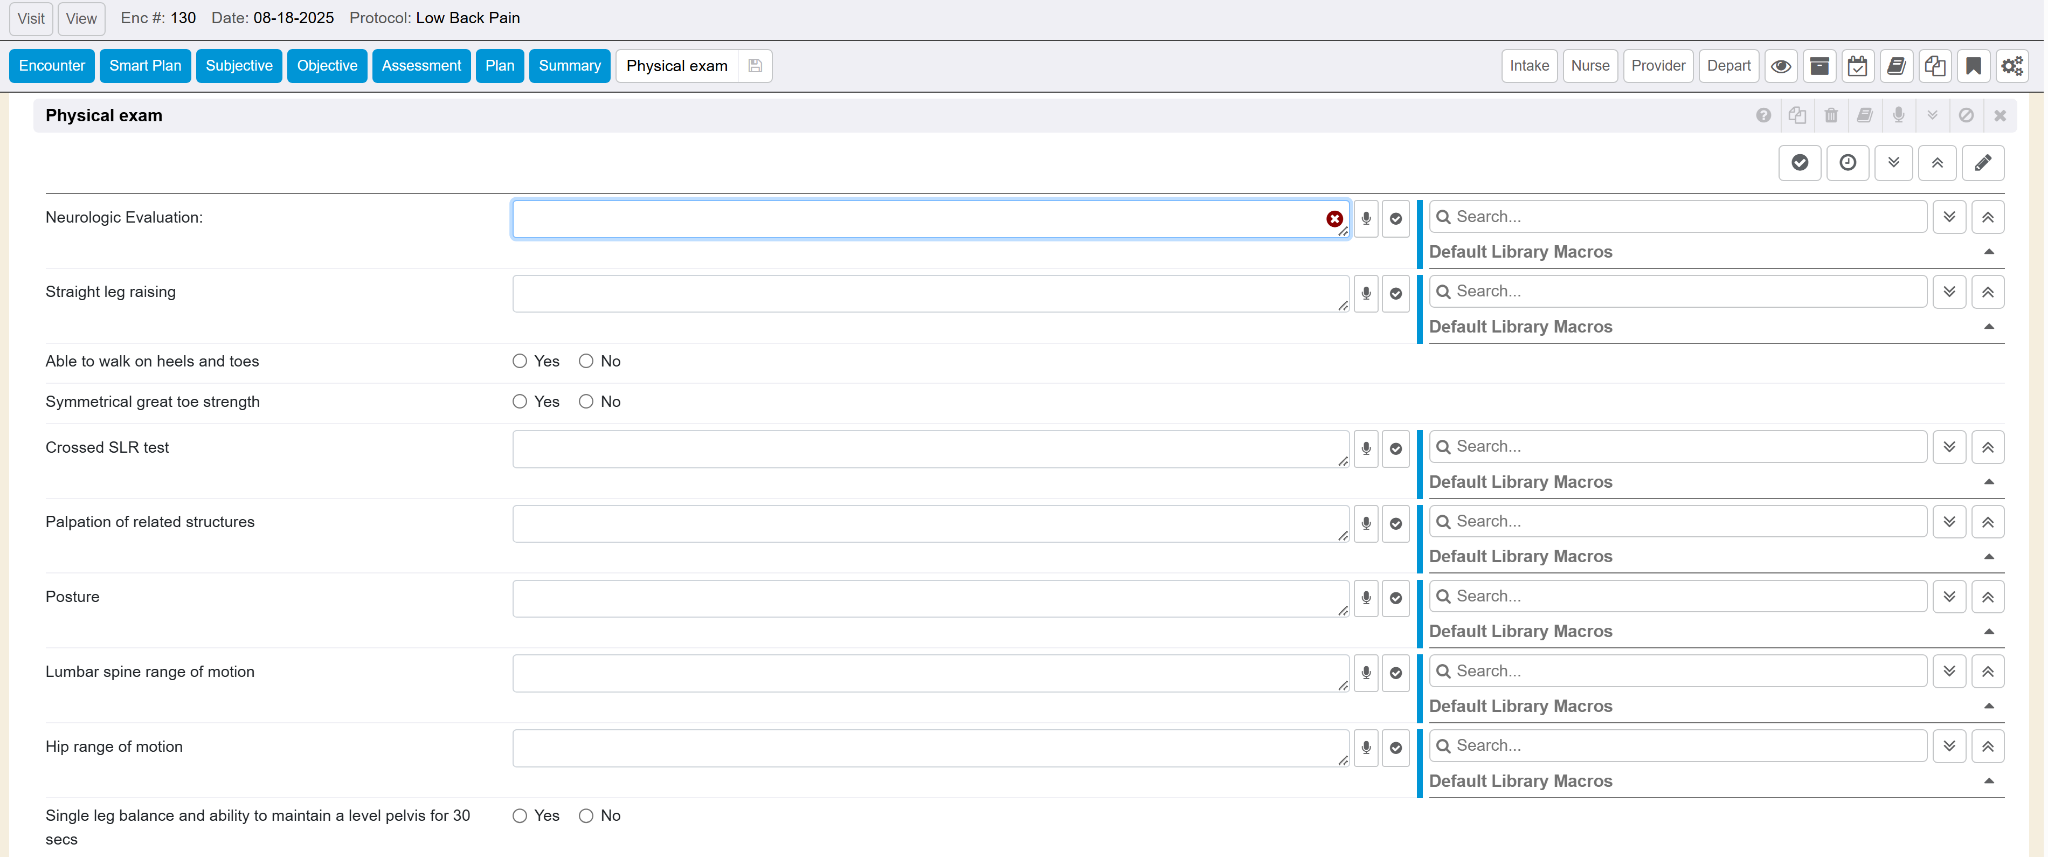Select No for Symmetrical great toe strength

click(586, 402)
